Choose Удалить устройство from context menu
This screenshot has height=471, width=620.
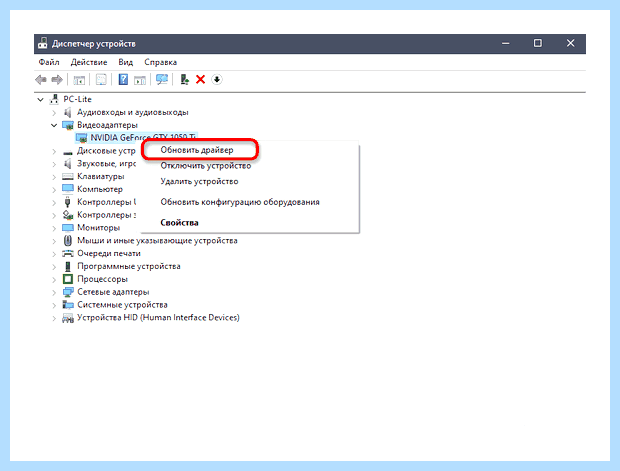point(199,182)
